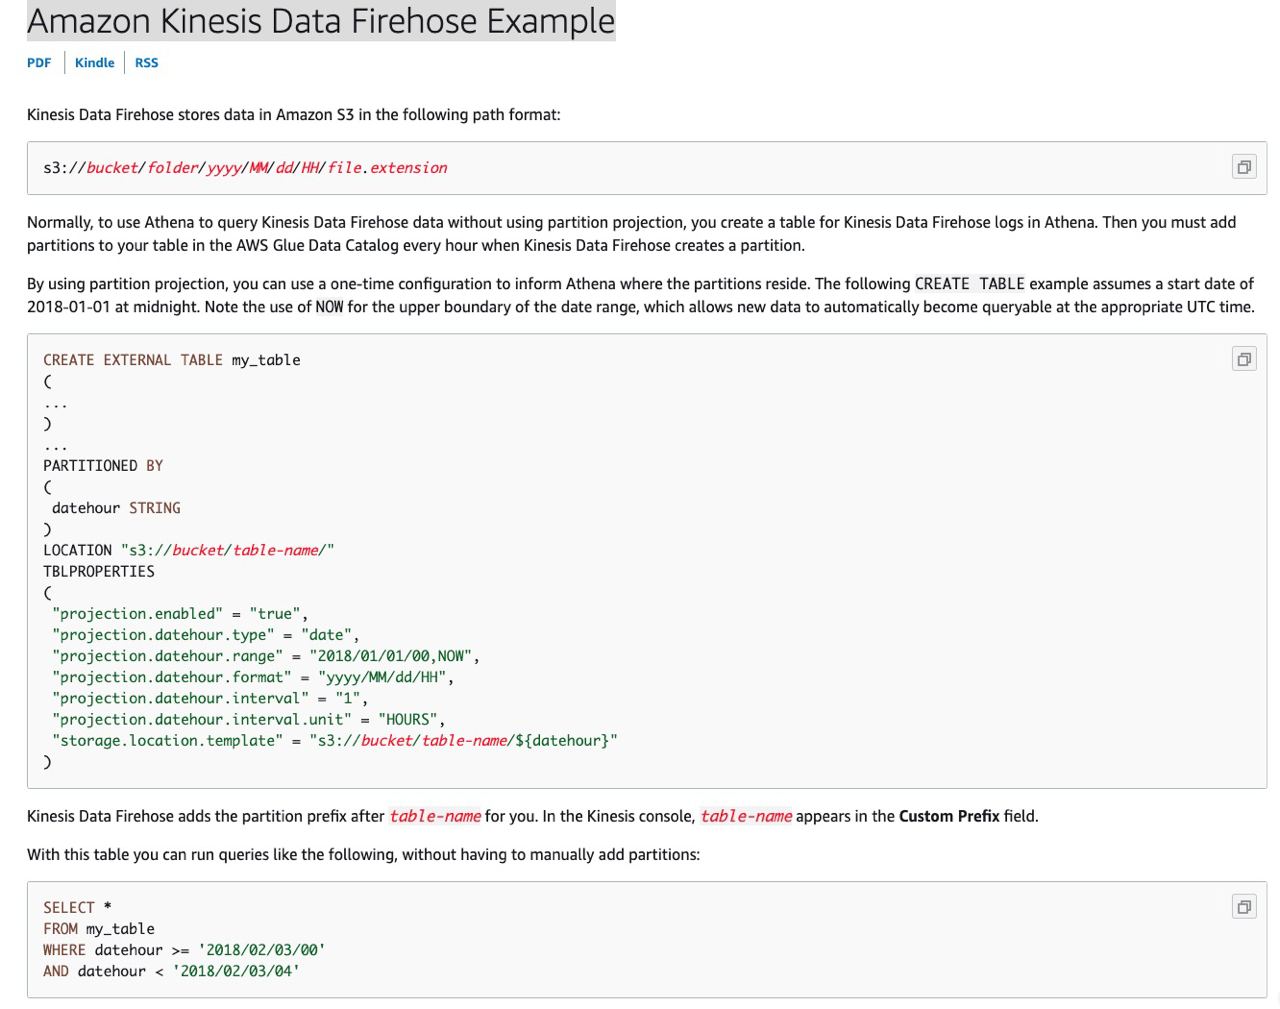Click the LOCATION s3://bucket/table-name line
Viewport: 1280px width, 1009px height.
189,550
